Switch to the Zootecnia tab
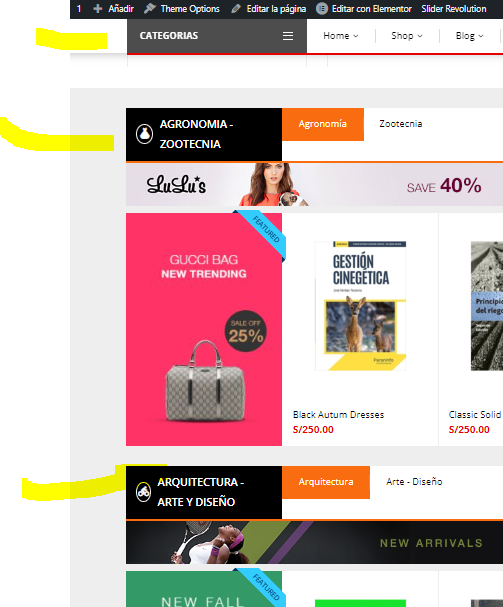The height and width of the screenshot is (607, 503). (401, 124)
